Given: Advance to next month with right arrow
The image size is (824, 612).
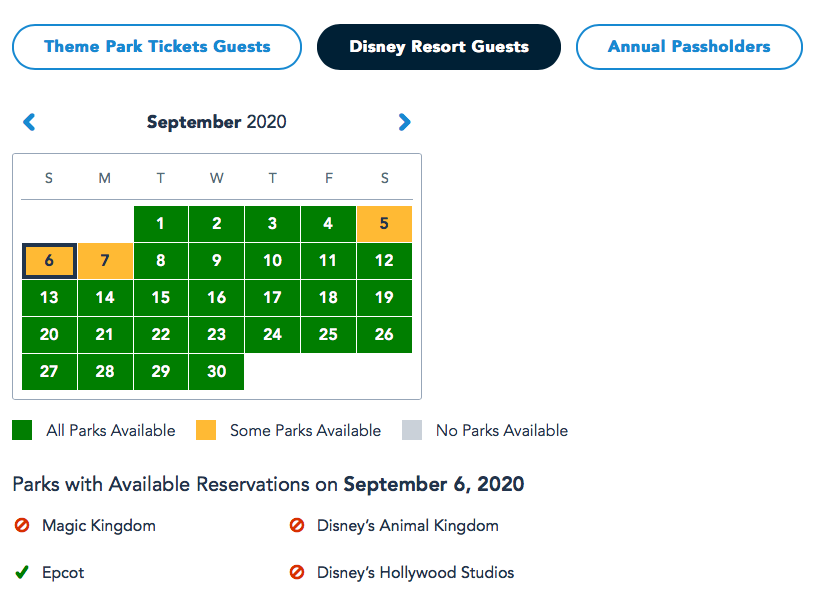Looking at the screenshot, I should 404,122.
